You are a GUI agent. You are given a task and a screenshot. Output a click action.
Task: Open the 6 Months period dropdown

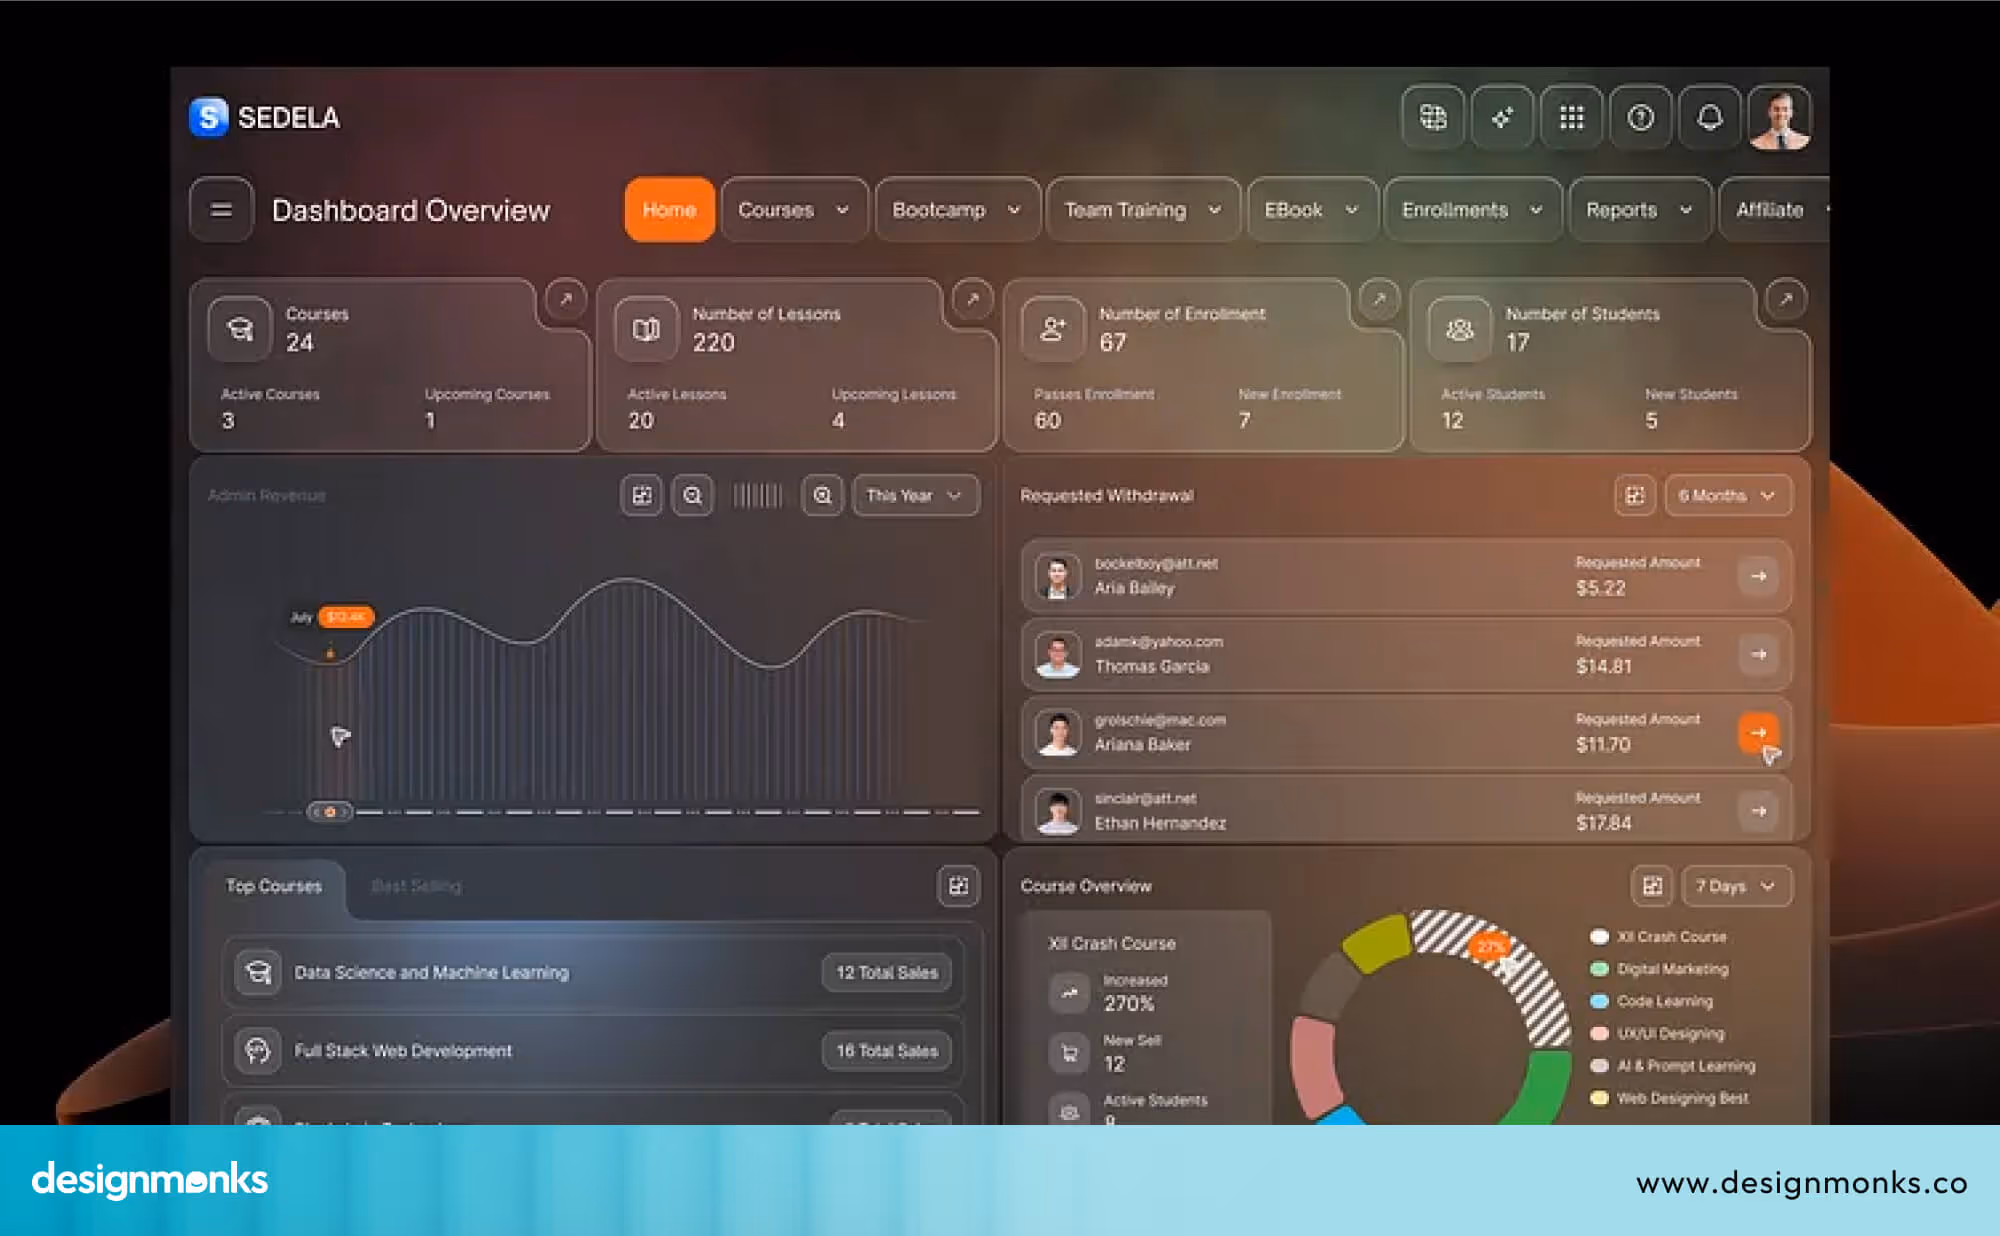[x=1727, y=496]
